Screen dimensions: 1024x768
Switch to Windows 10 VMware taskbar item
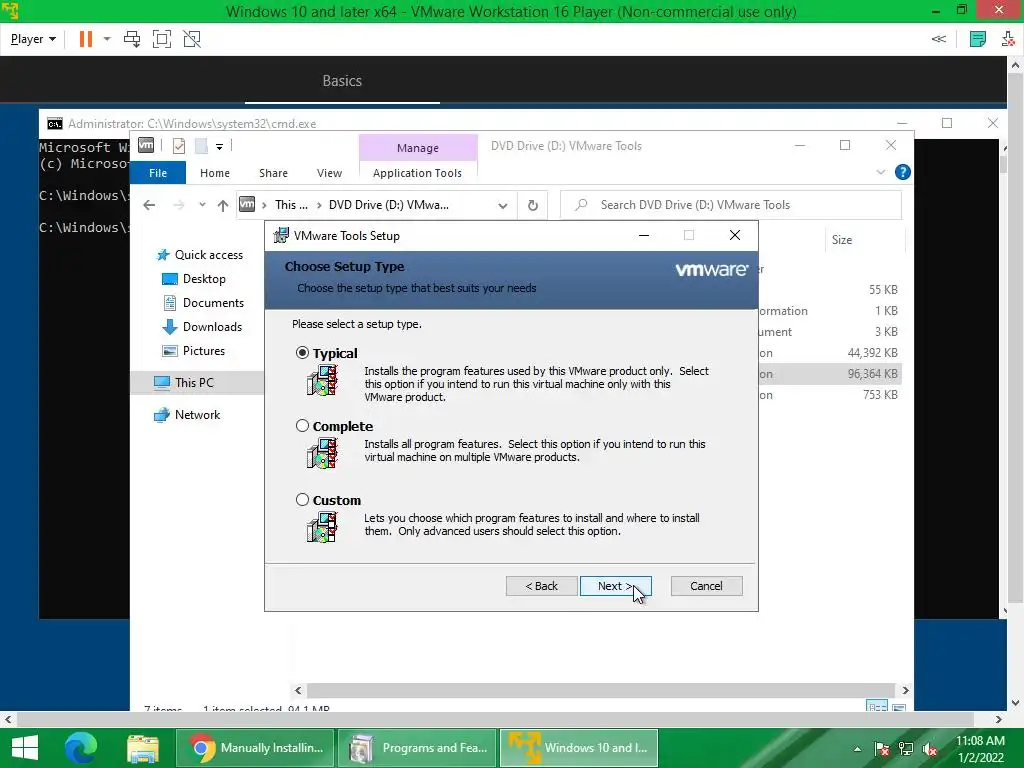[579, 748]
